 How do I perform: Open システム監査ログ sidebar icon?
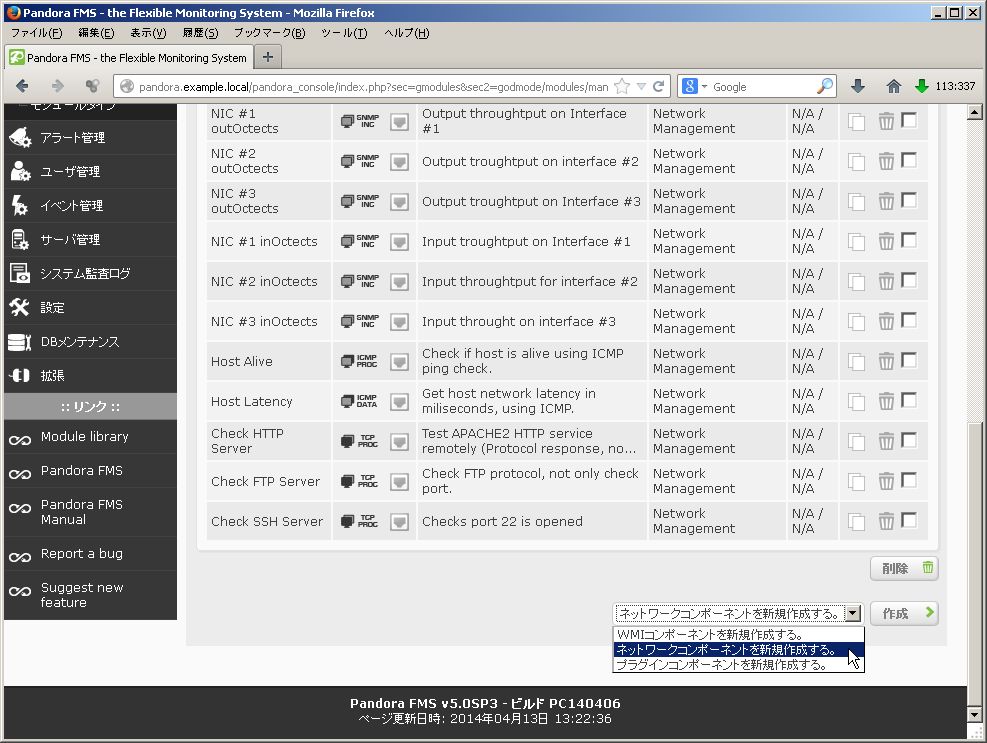pos(20,273)
